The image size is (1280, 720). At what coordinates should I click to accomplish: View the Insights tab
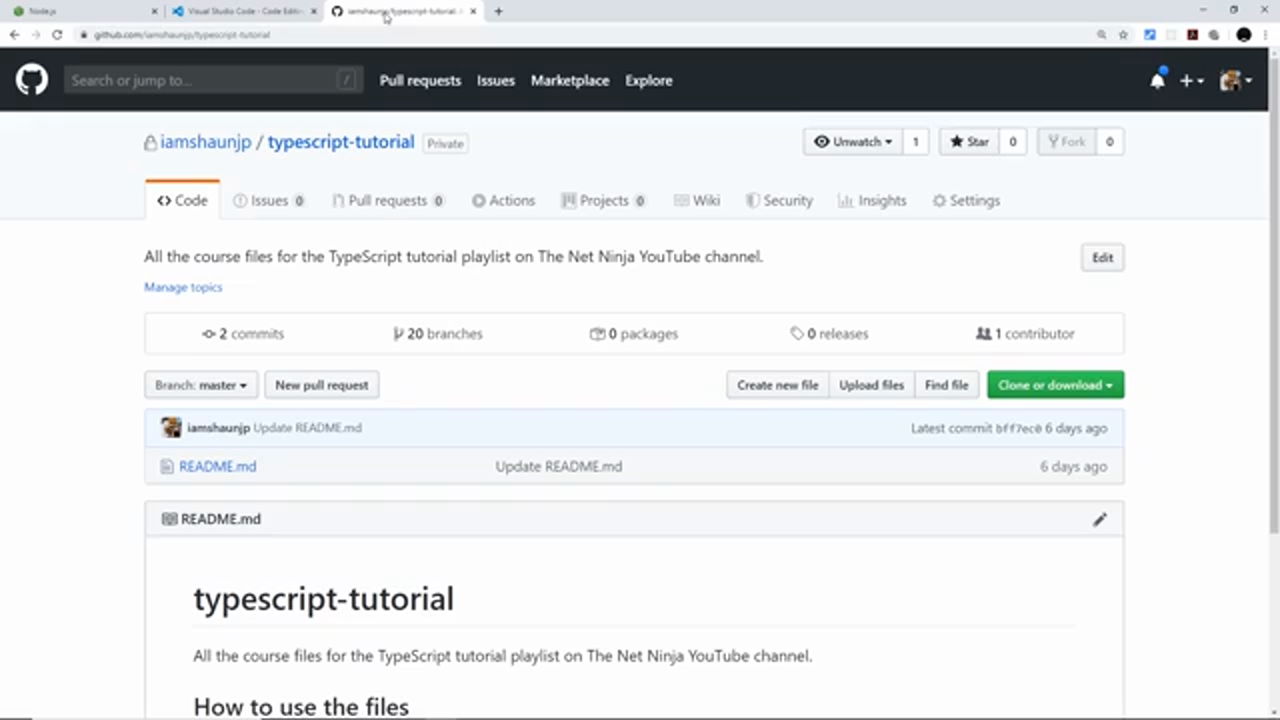(872, 200)
